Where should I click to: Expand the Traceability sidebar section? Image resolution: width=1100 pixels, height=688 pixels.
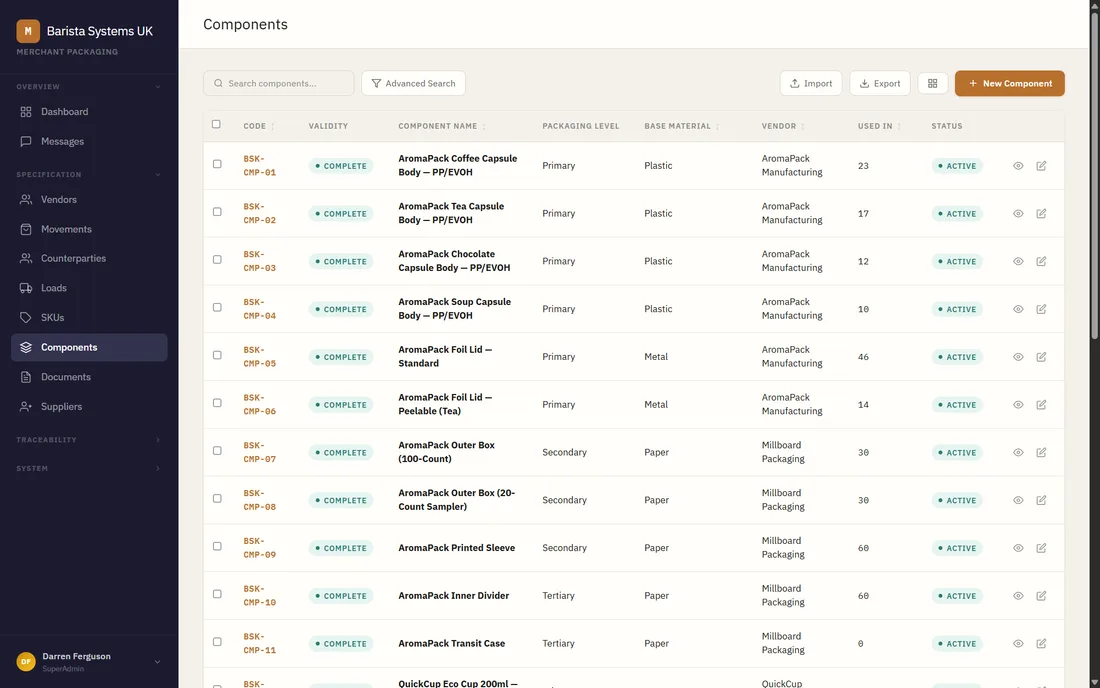coord(158,440)
